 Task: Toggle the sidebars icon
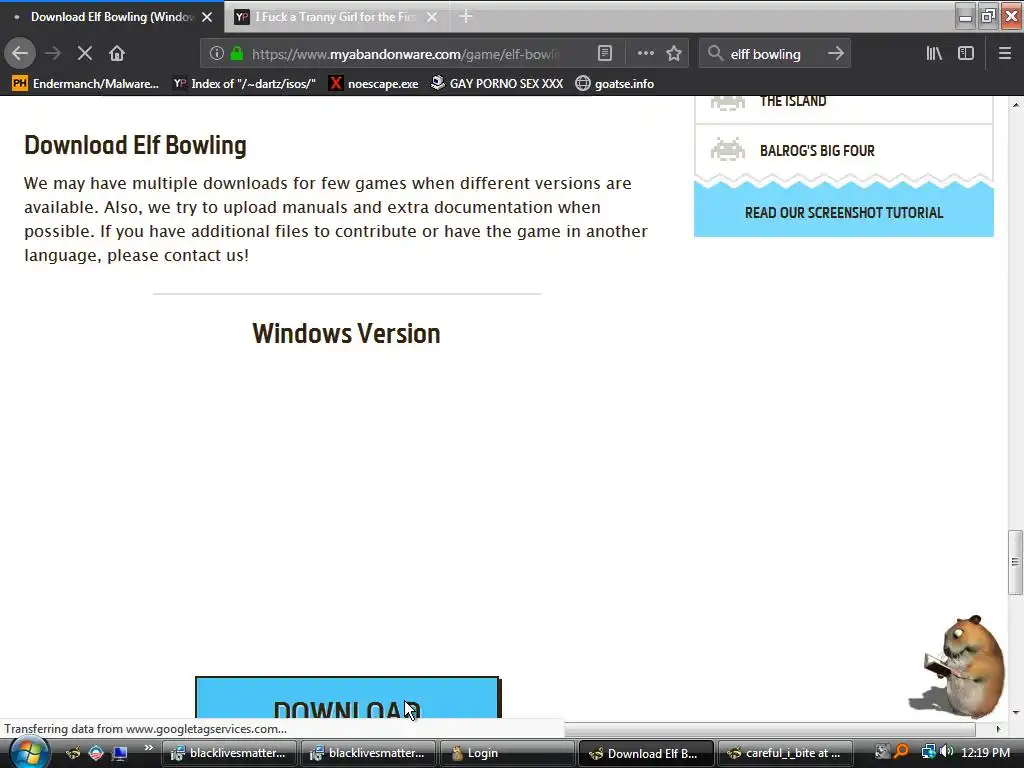(966, 54)
